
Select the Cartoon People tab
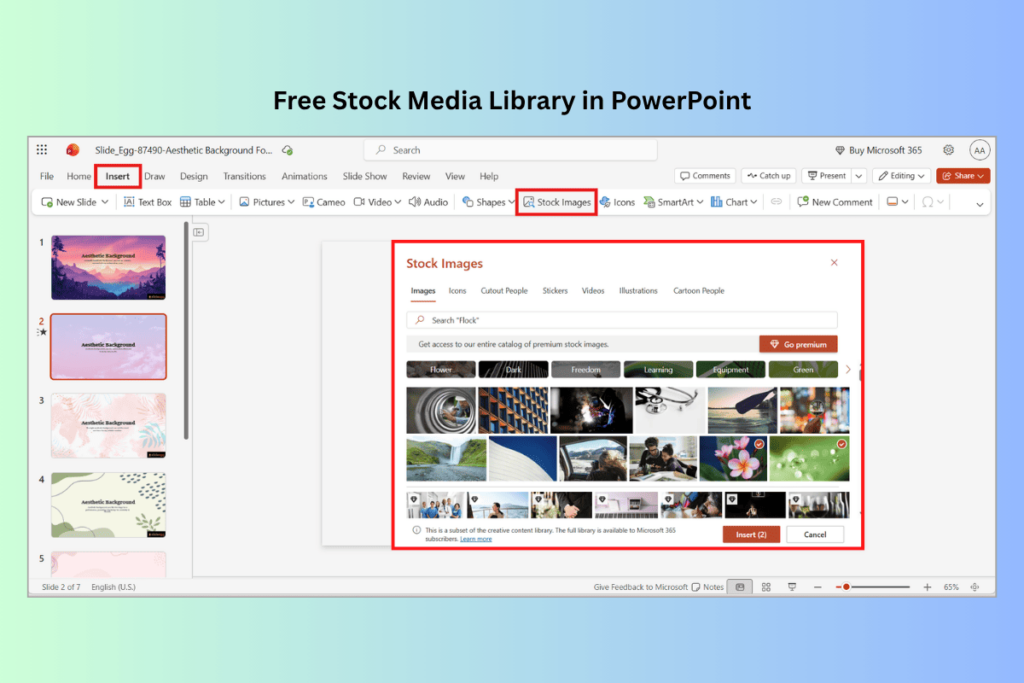699,291
